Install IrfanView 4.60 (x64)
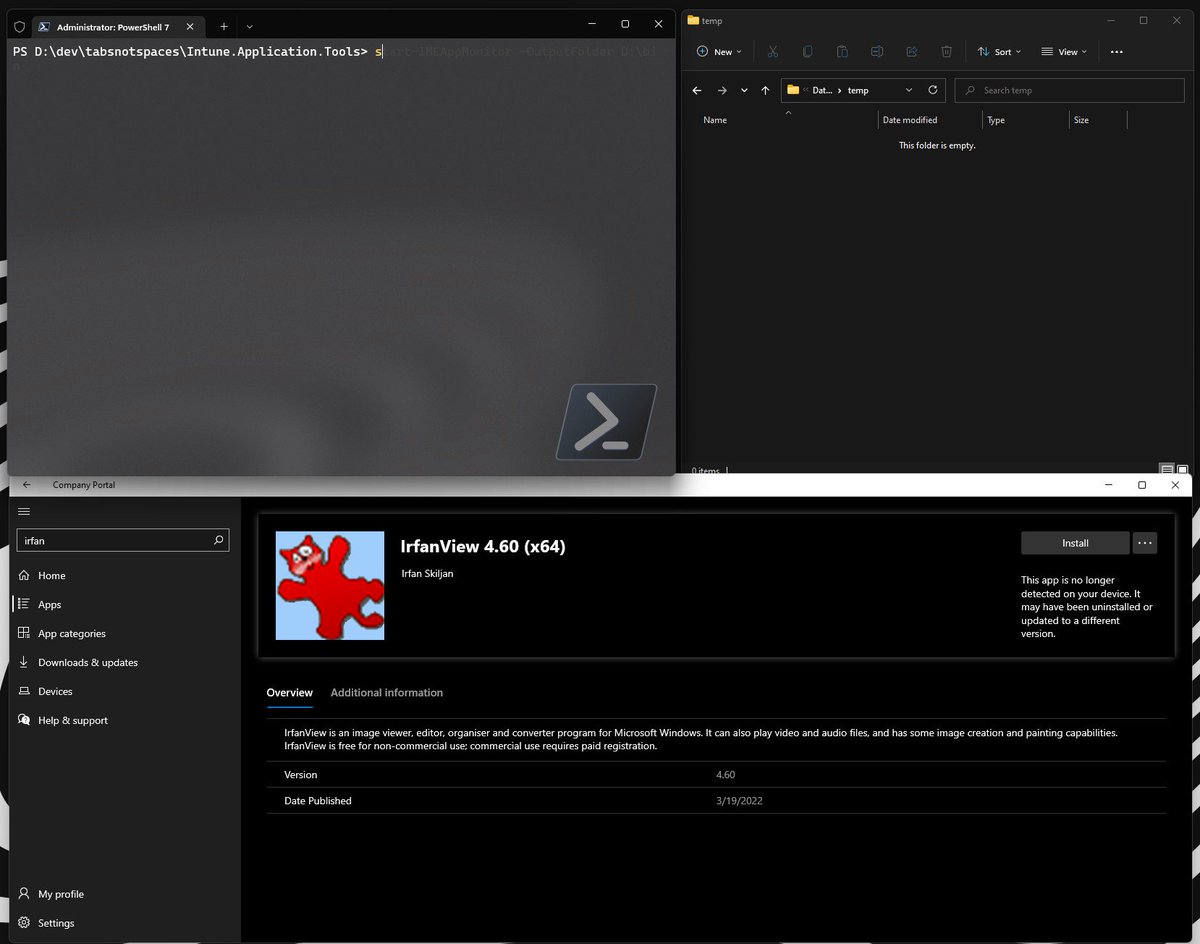 click(1075, 543)
